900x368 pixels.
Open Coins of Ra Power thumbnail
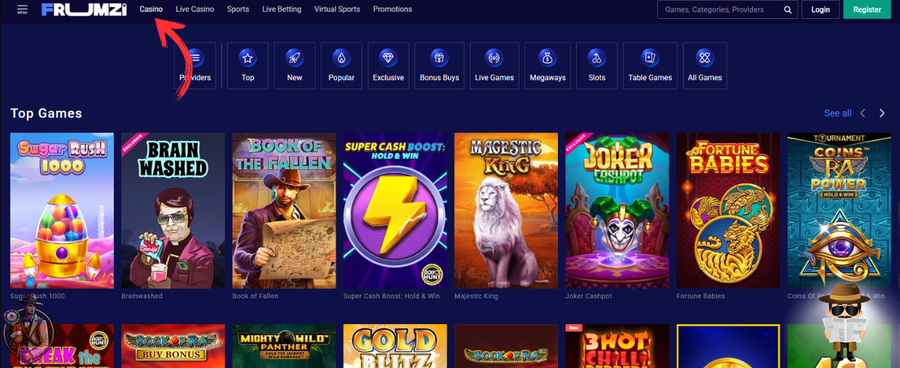(x=839, y=211)
